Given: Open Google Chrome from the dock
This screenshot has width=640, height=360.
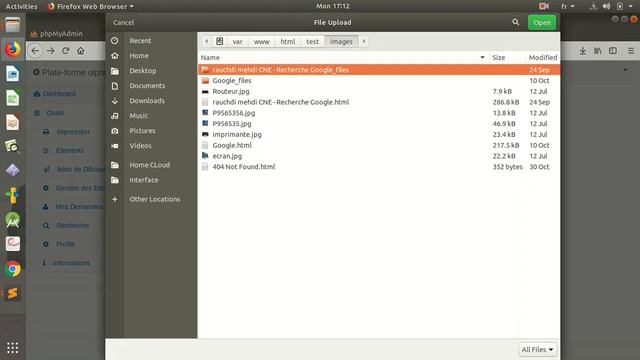Looking at the screenshot, I should tap(13, 269).
